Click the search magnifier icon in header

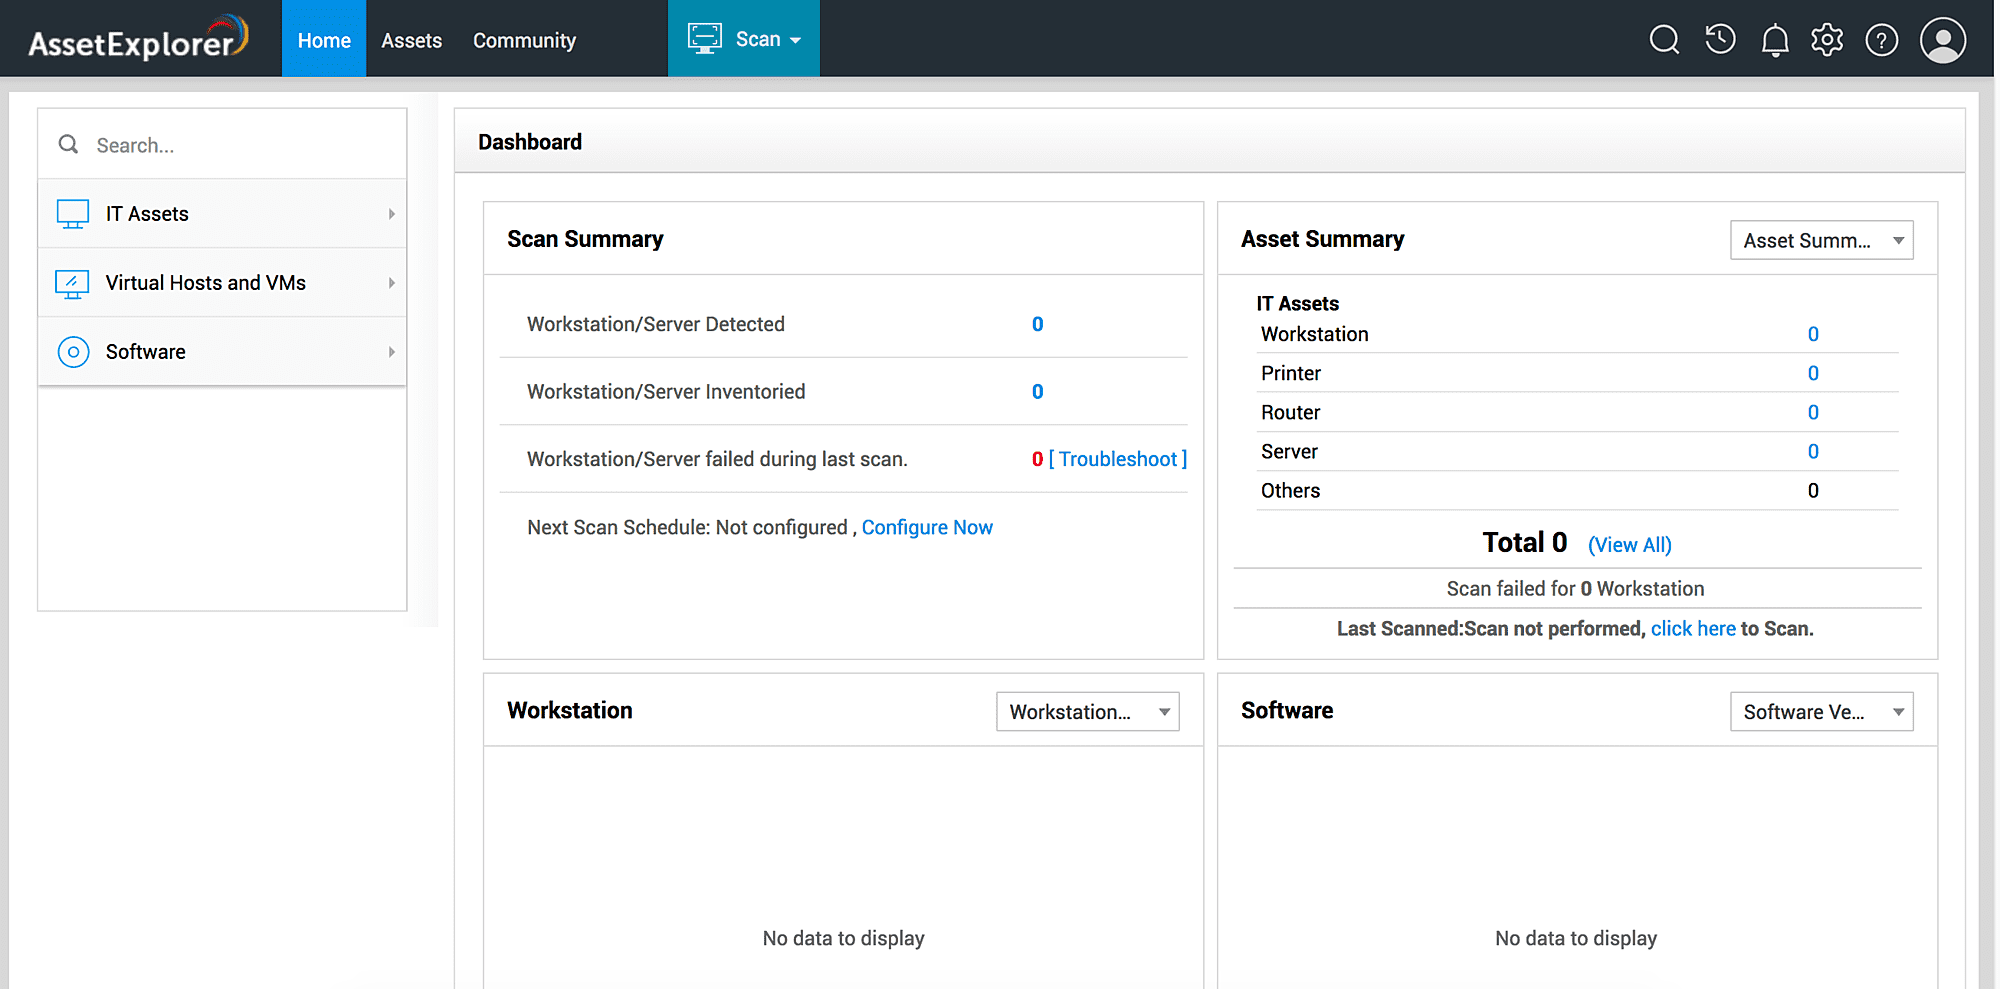pos(1664,40)
